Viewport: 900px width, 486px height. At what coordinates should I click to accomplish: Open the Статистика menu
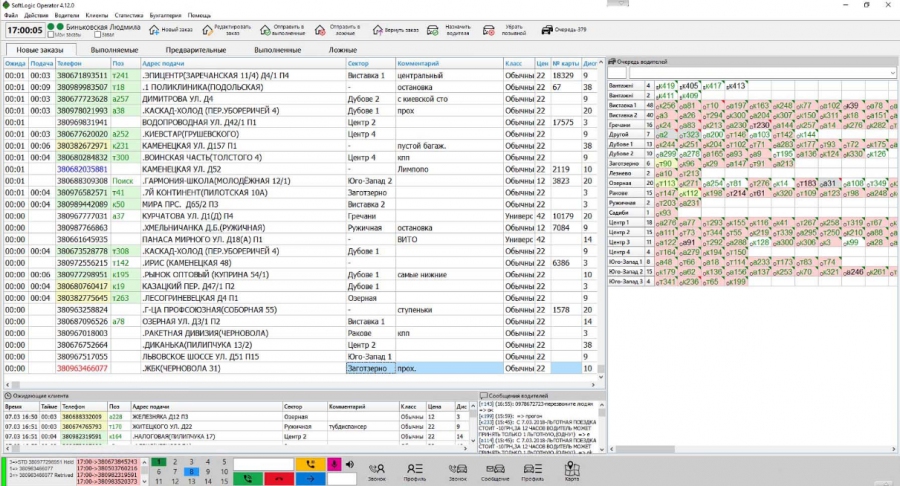click(x=128, y=16)
